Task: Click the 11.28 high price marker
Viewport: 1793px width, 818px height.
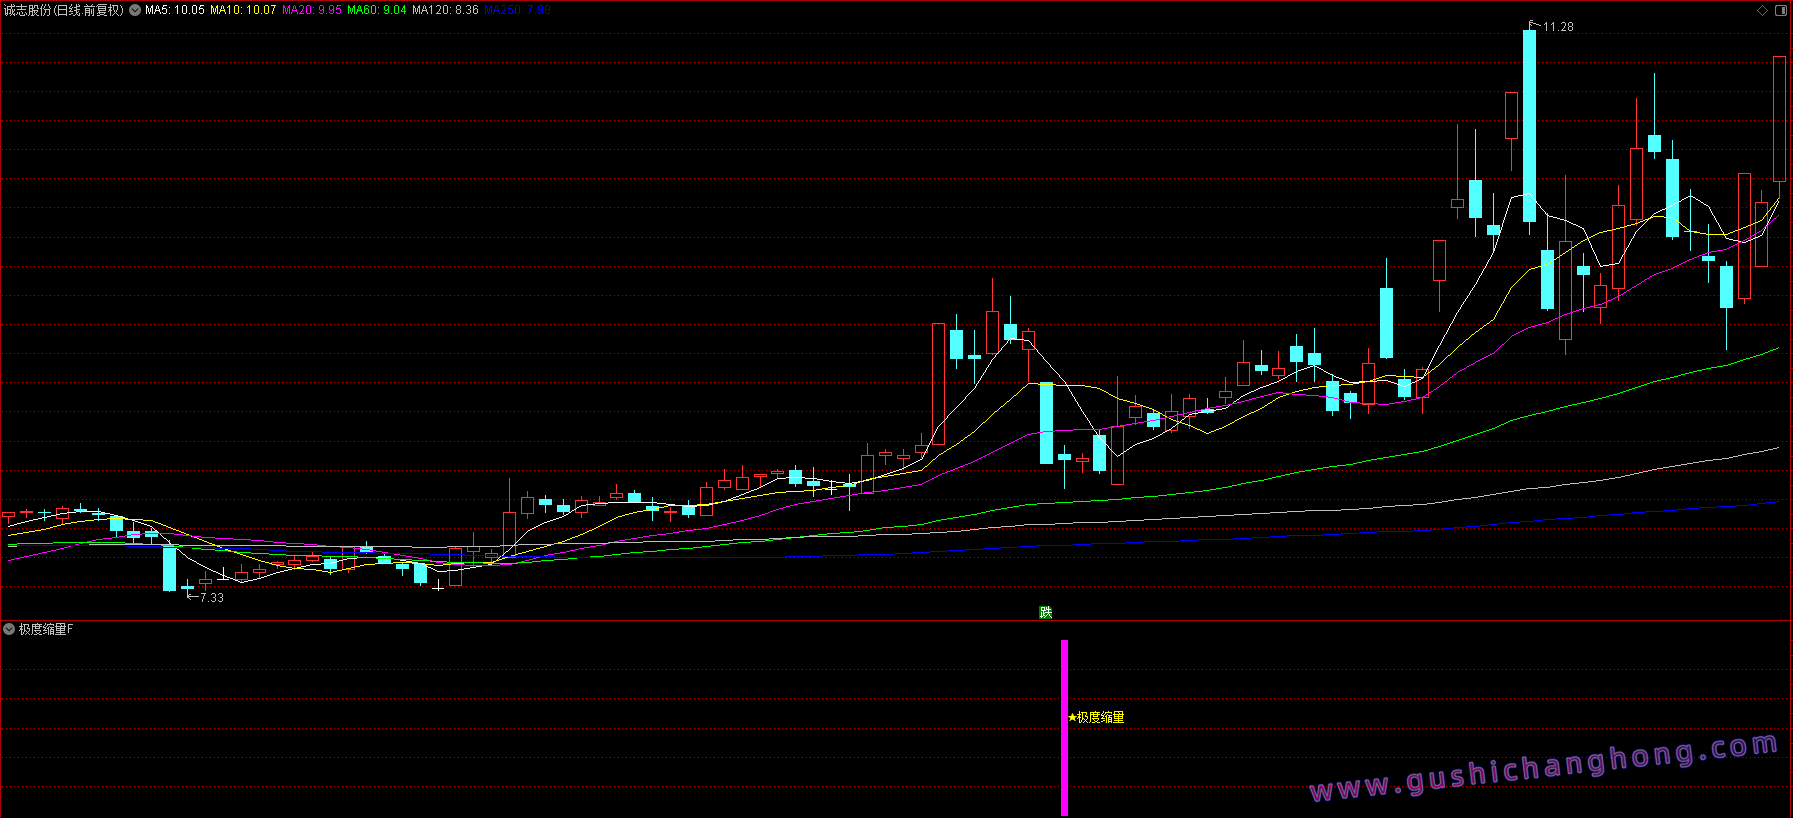Action: 1557,27
